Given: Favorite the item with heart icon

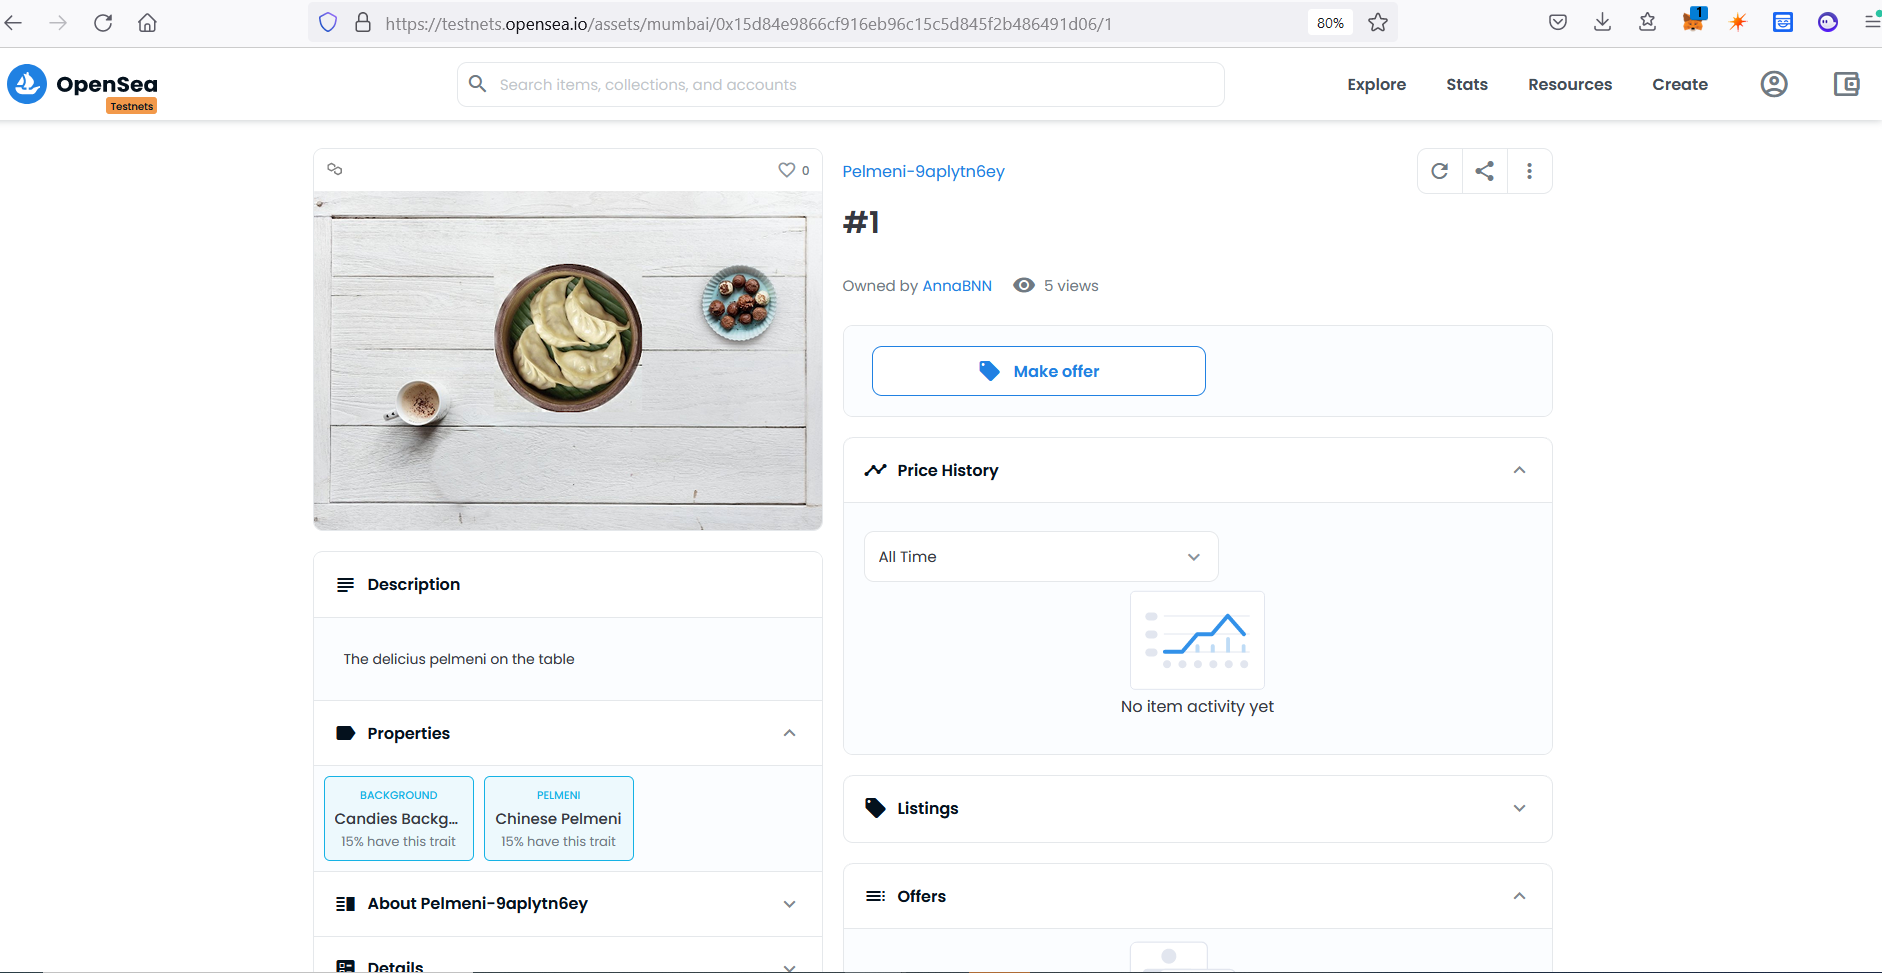Looking at the screenshot, I should coord(787,170).
